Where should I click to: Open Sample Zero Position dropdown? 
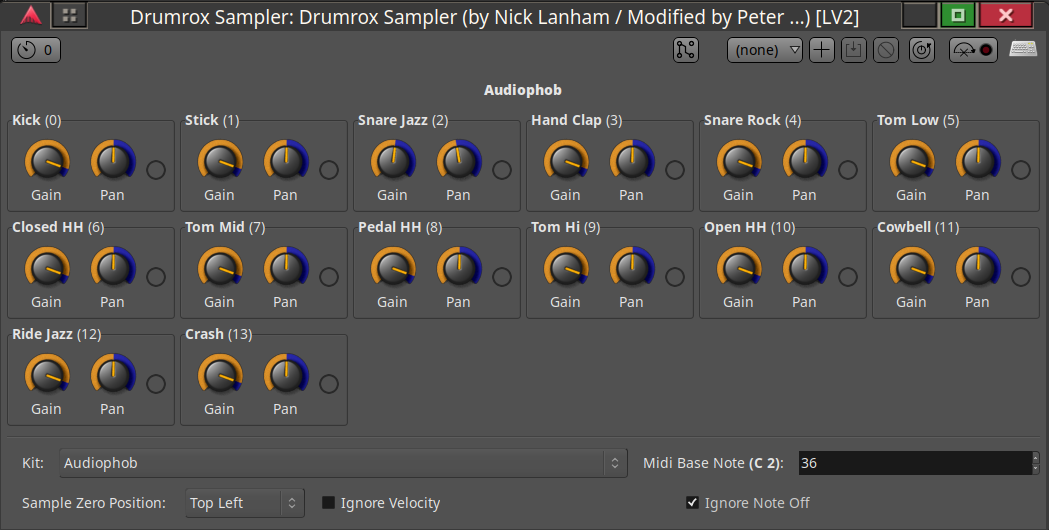[x=245, y=503]
